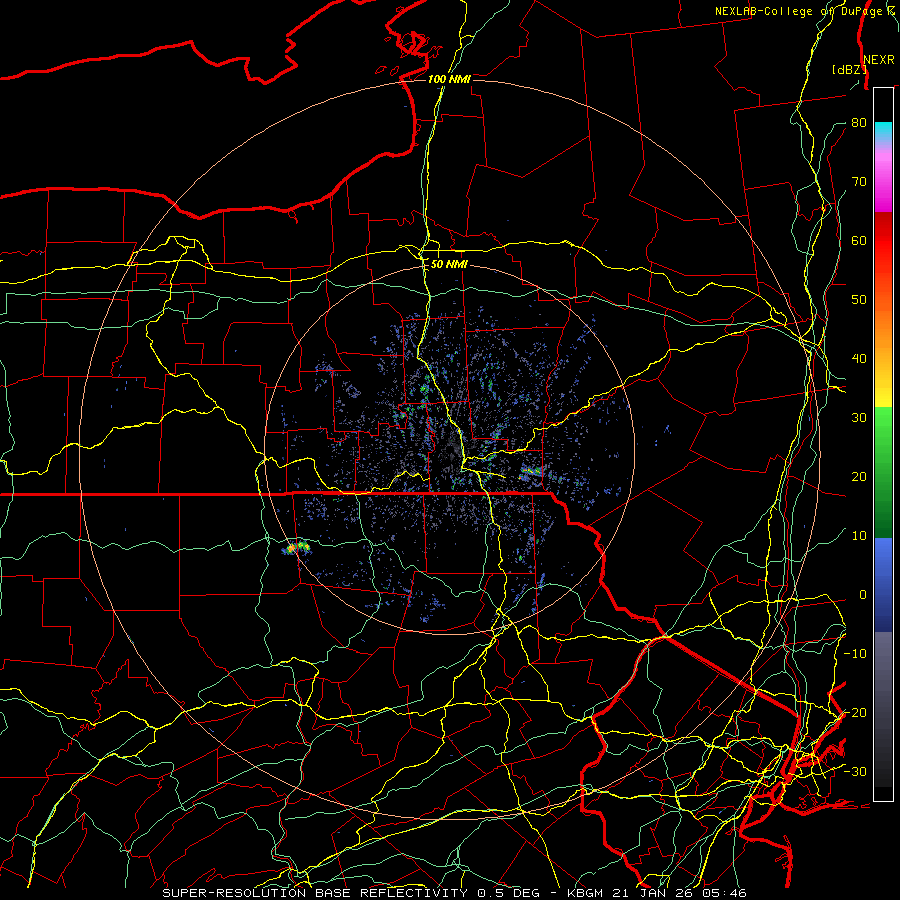The height and width of the screenshot is (900, 900).
Task: Click the orange echo cell west of radar
Action: (x=292, y=549)
